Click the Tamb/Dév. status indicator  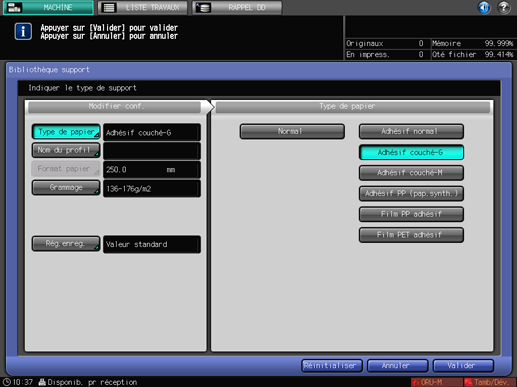[x=490, y=382]
